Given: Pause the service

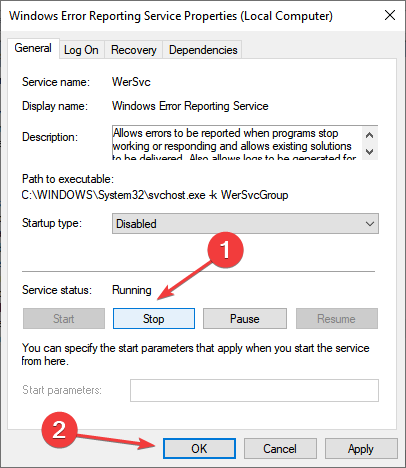Looking at the screenshot, I should coord(245,319).
